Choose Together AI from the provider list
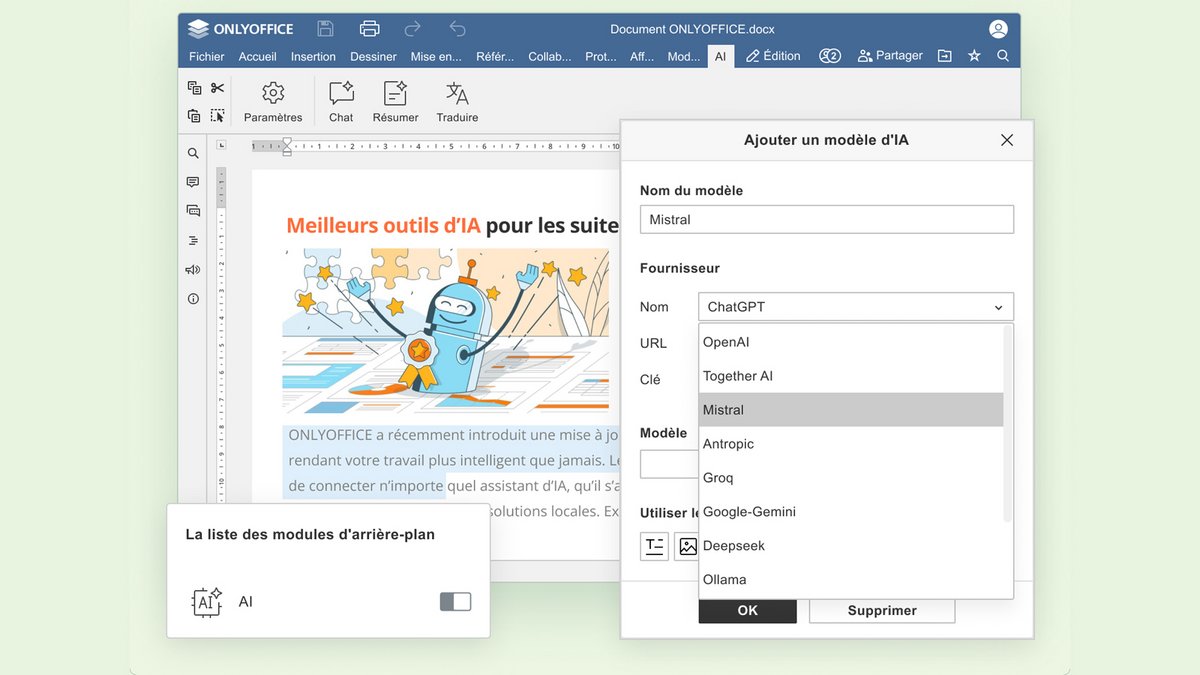 coord(851,376)
